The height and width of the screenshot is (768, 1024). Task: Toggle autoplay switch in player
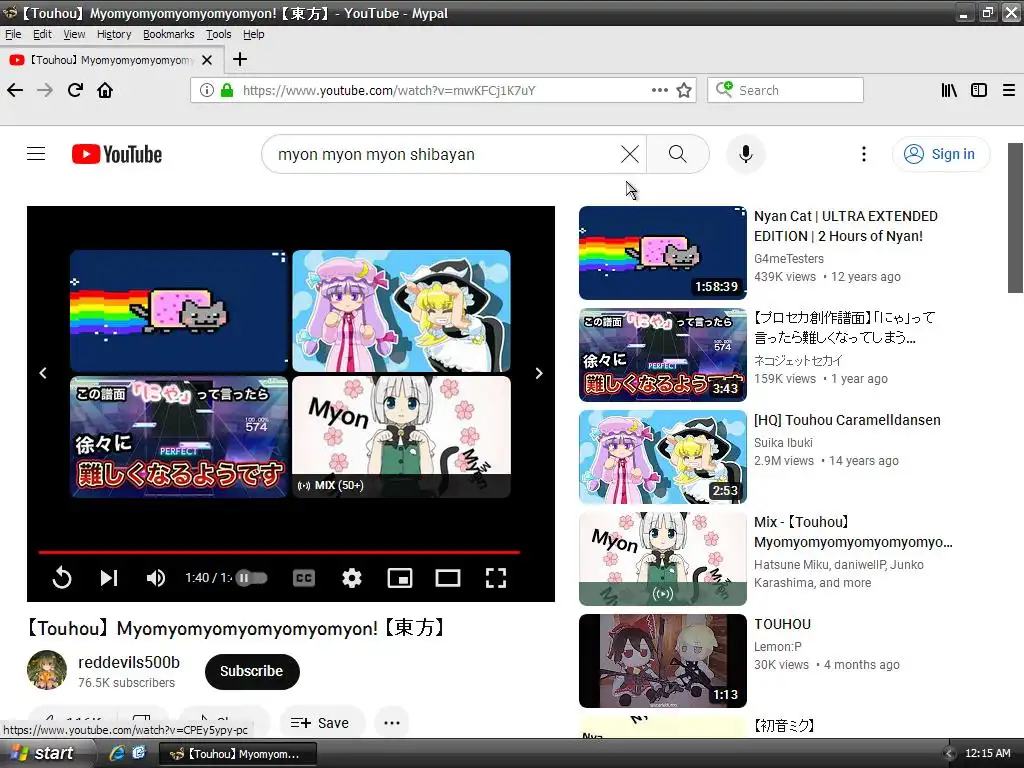251,578
